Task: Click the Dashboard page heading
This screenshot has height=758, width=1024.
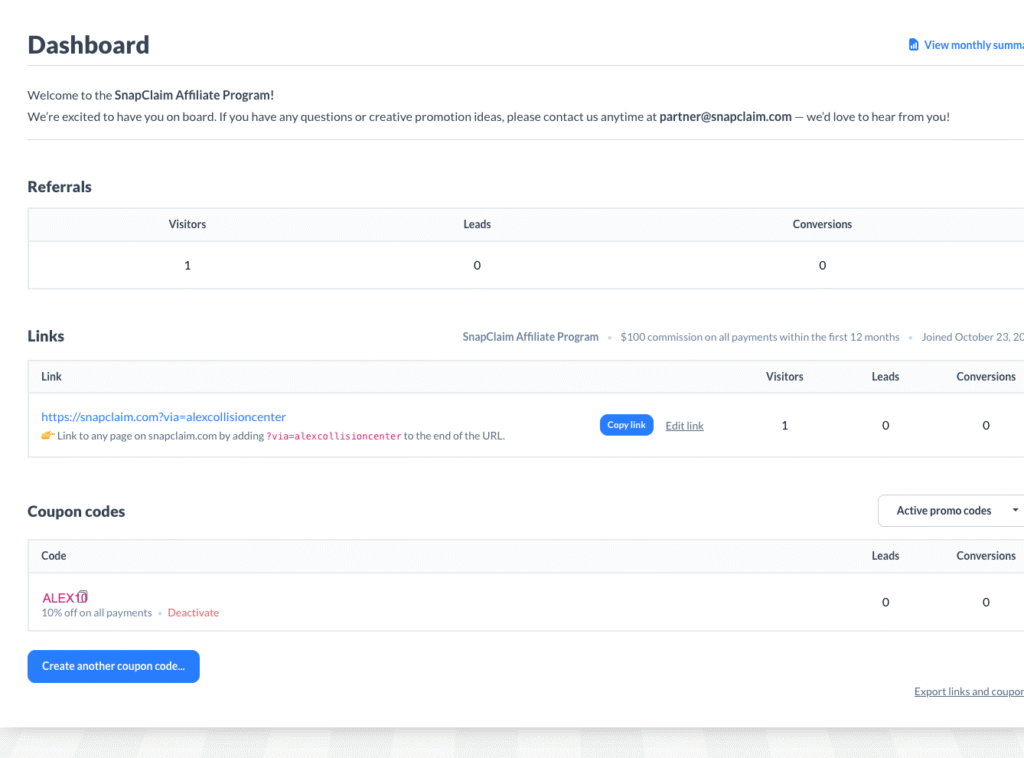Action: coord(88,45)
